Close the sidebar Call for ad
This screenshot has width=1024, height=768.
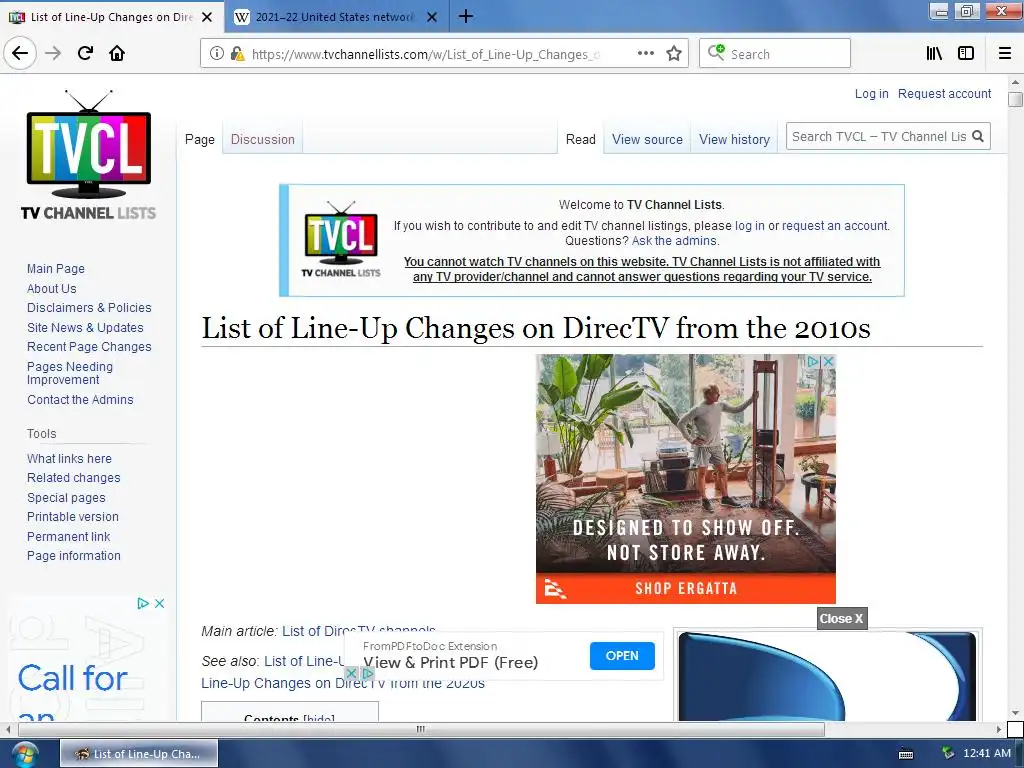(159, 603)
